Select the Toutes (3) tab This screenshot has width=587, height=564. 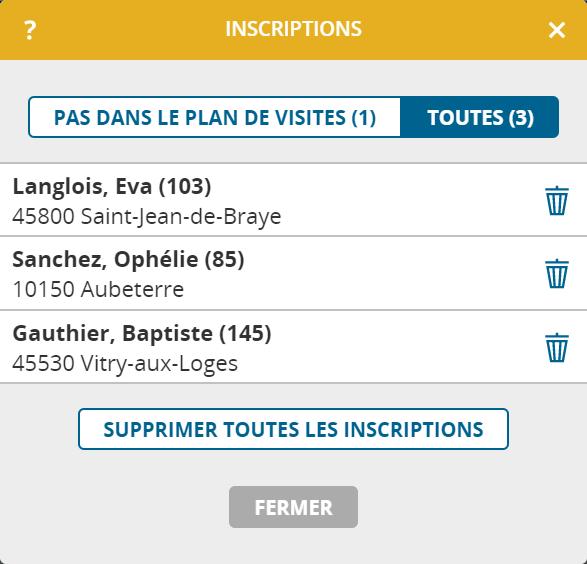[x=480, y=117]
